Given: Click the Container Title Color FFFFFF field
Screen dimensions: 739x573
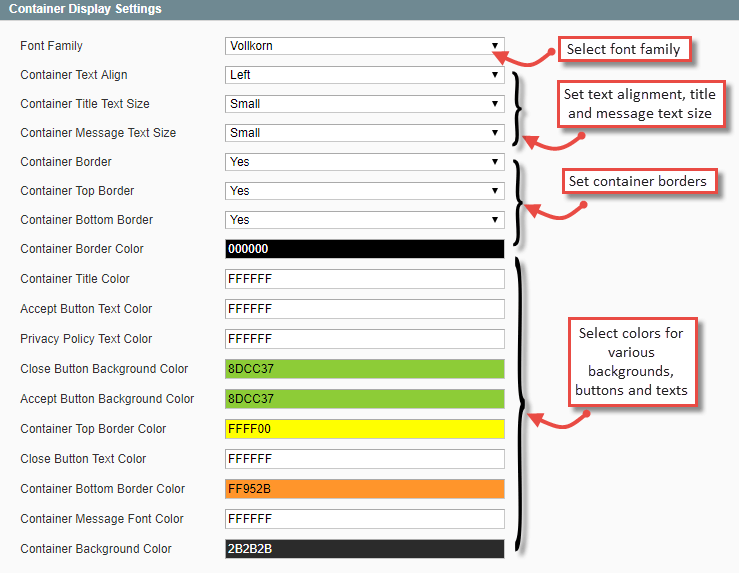Looking at the screenshot, I should coord(365,279).
